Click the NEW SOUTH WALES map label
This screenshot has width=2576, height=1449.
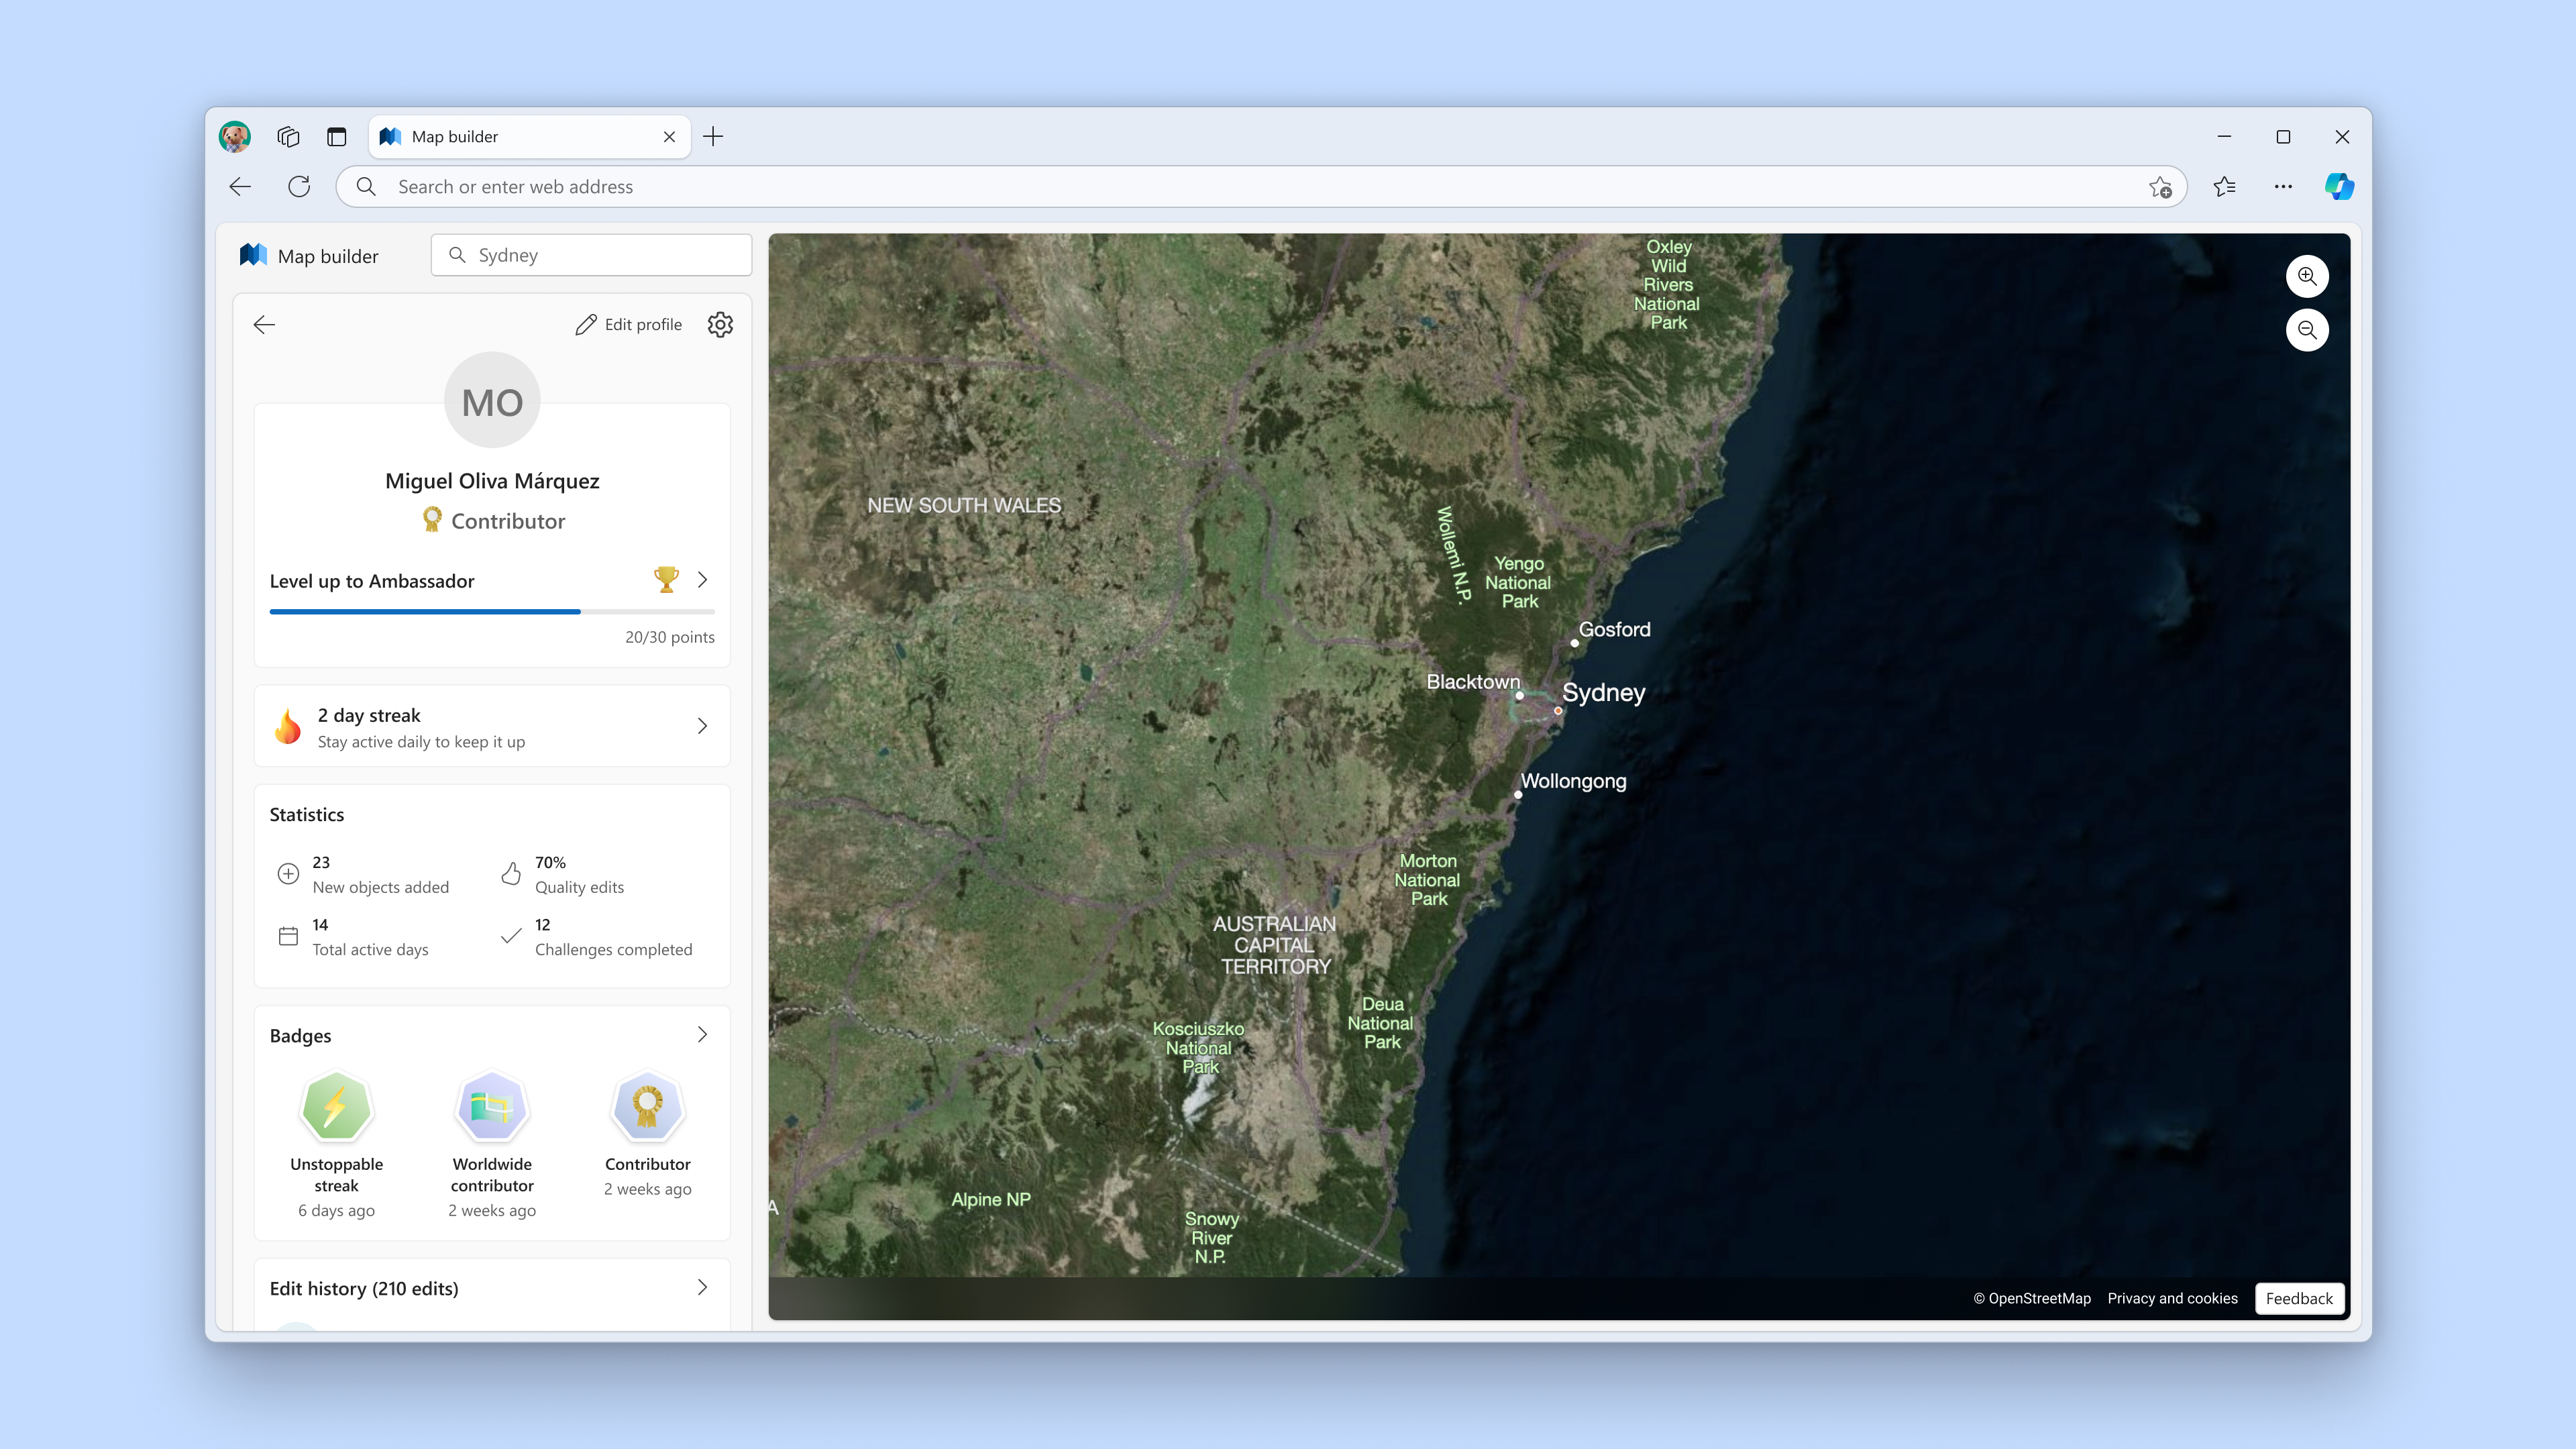click(x=964, y=505)
